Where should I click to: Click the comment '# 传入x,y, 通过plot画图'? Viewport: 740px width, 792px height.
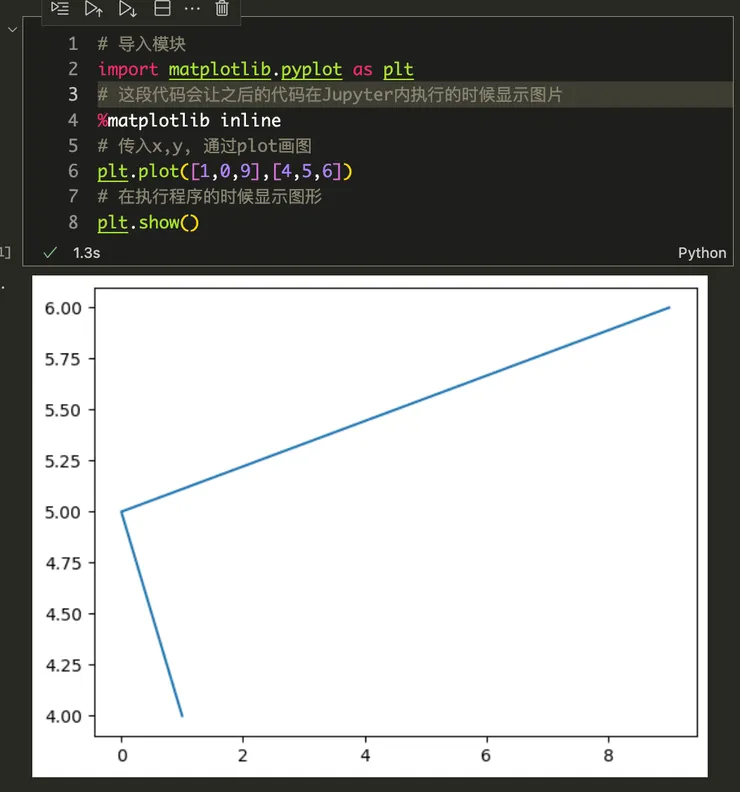point(205,146)
